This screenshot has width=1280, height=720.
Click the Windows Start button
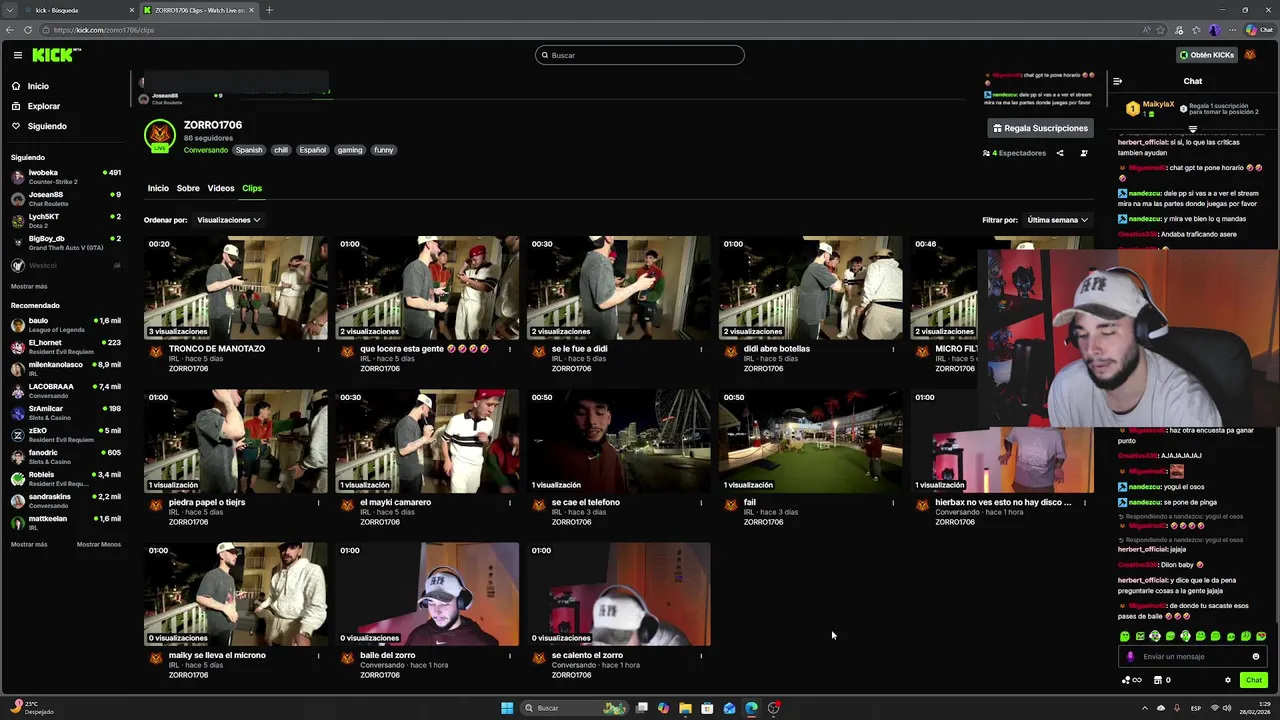(x=507, y=708)
